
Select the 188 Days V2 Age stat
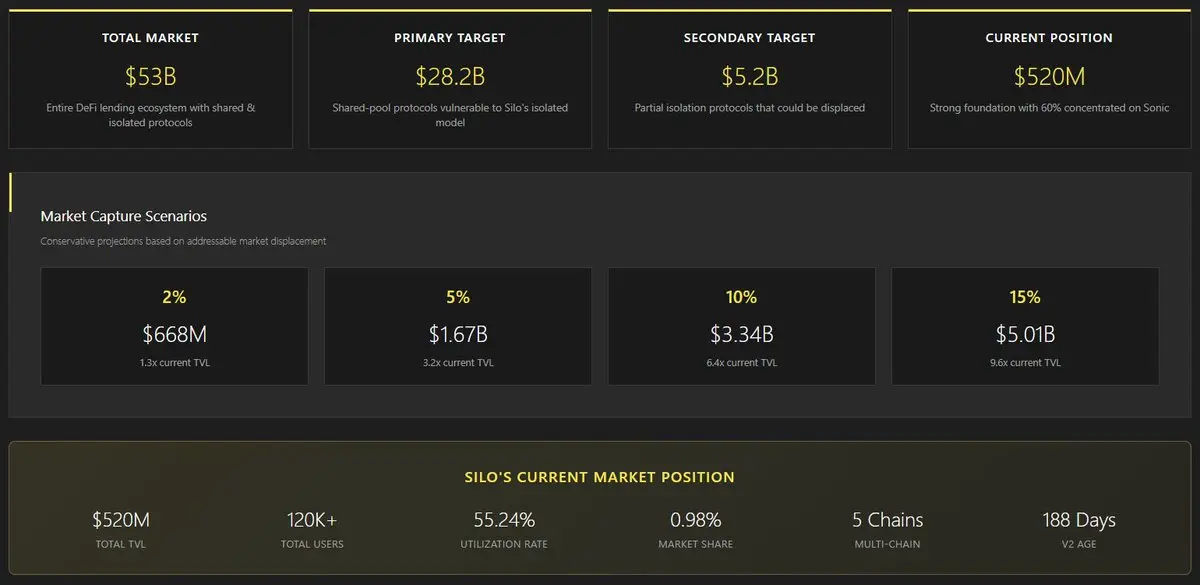click(x=1079, y=529)
